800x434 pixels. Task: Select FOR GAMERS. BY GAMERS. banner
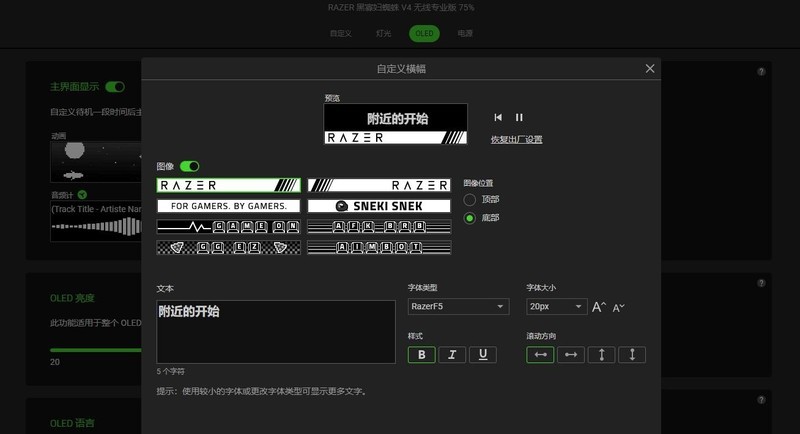[x=229, y=206]
